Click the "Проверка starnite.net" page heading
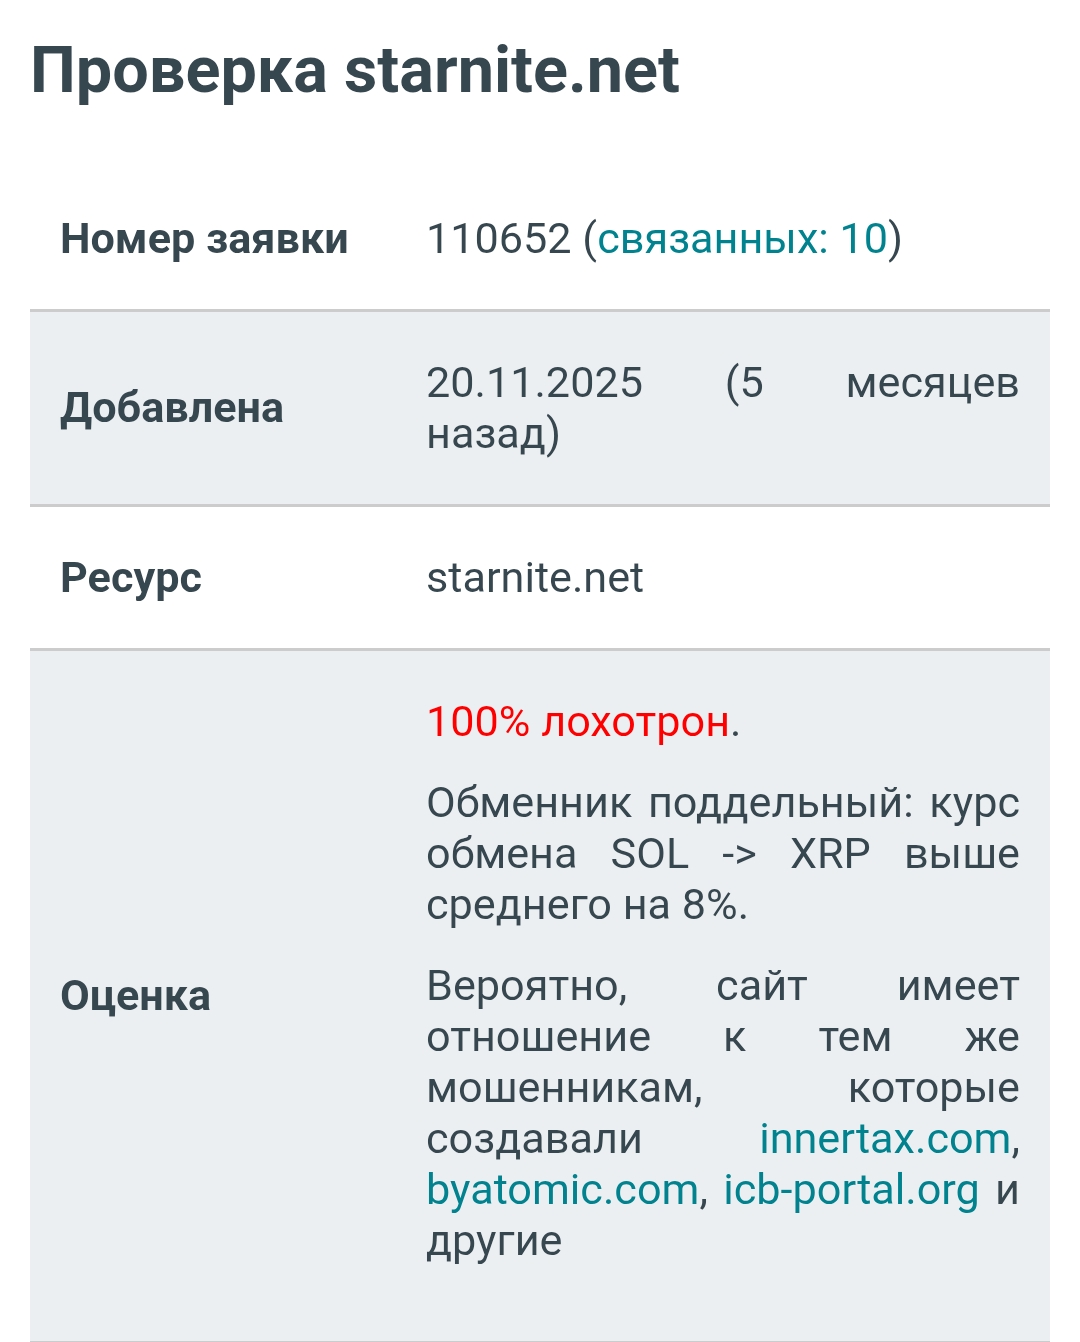1080x1342 pixels. click(355, 71)
